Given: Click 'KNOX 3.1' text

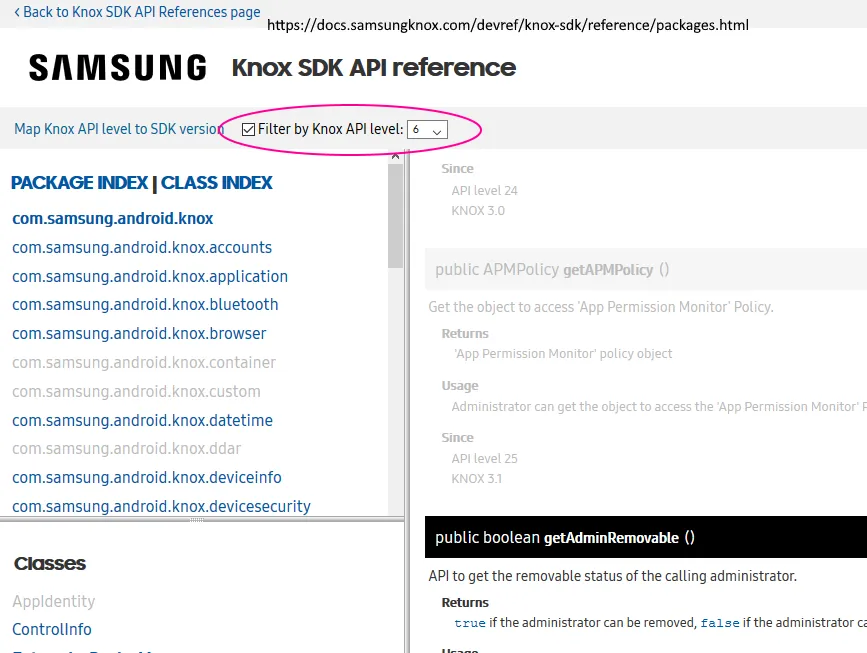Looking at the screenshot, I should click(477, 479).
